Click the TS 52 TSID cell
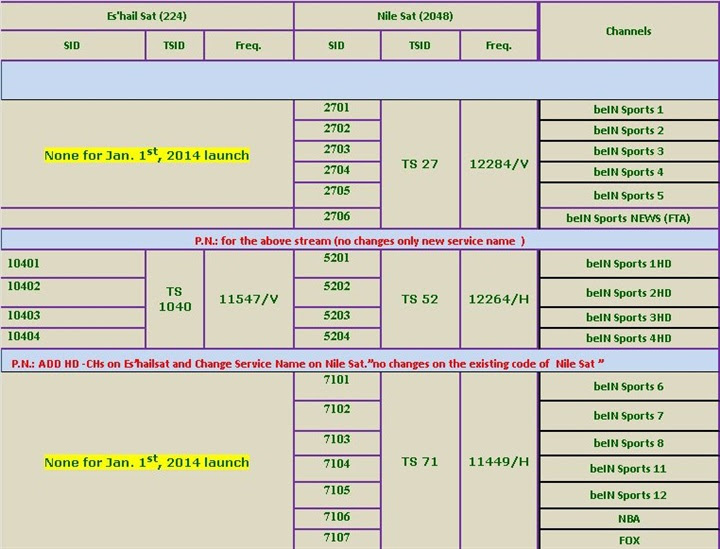The height and width of the screenshot is (549, 720). pos(420,299)
